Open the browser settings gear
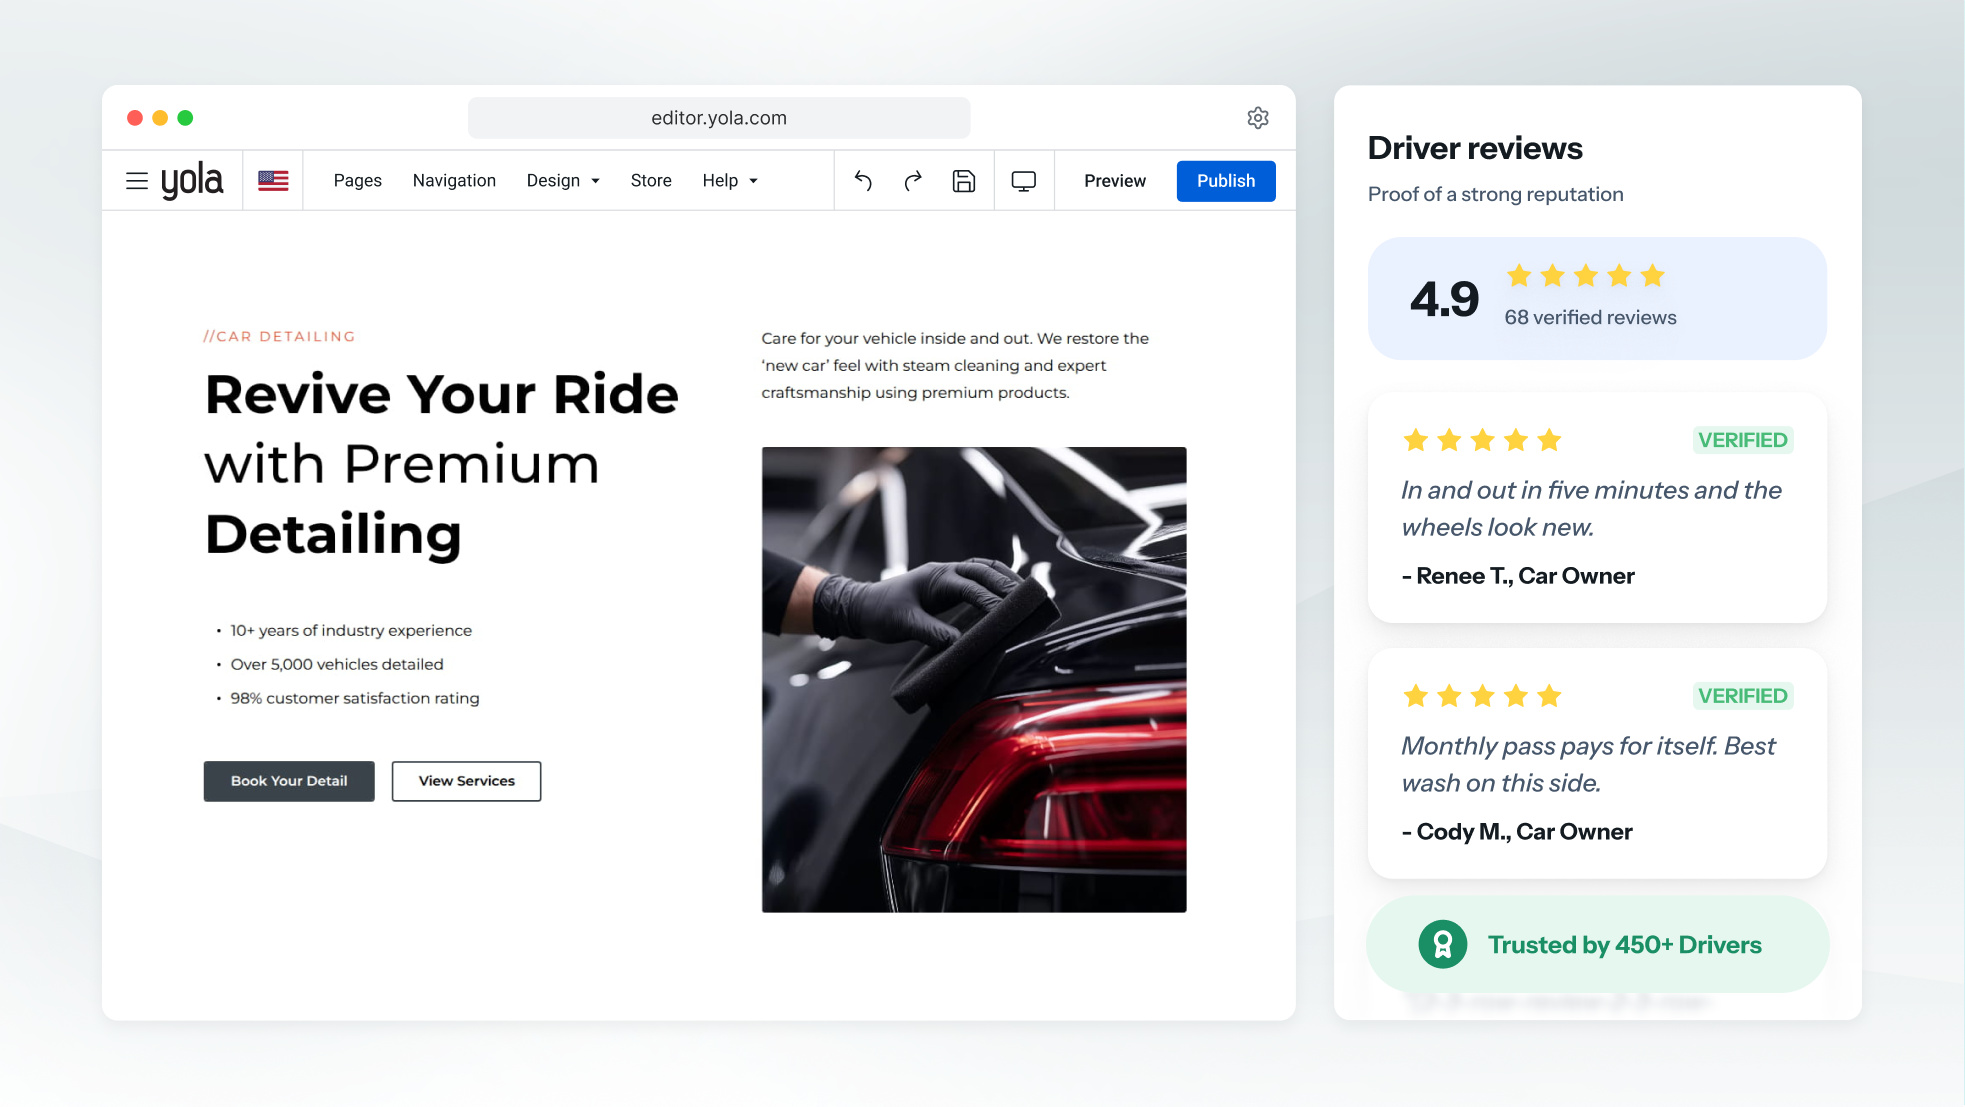1965x1107 pixels. click(1258, 118)
